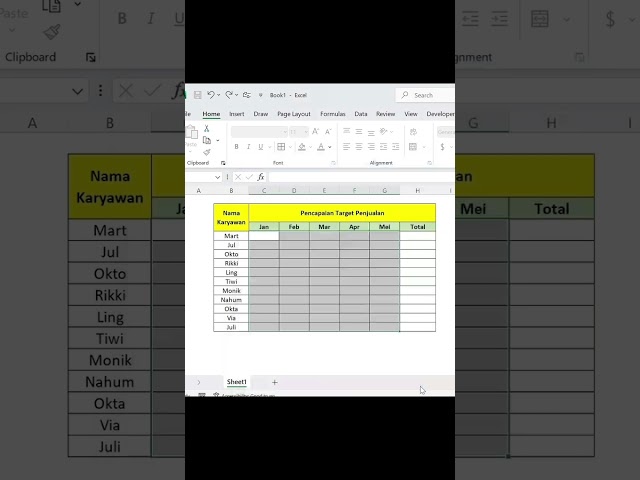Expand the Fill Color dropdown arrow
640x480 pixels.
point(310,147)
